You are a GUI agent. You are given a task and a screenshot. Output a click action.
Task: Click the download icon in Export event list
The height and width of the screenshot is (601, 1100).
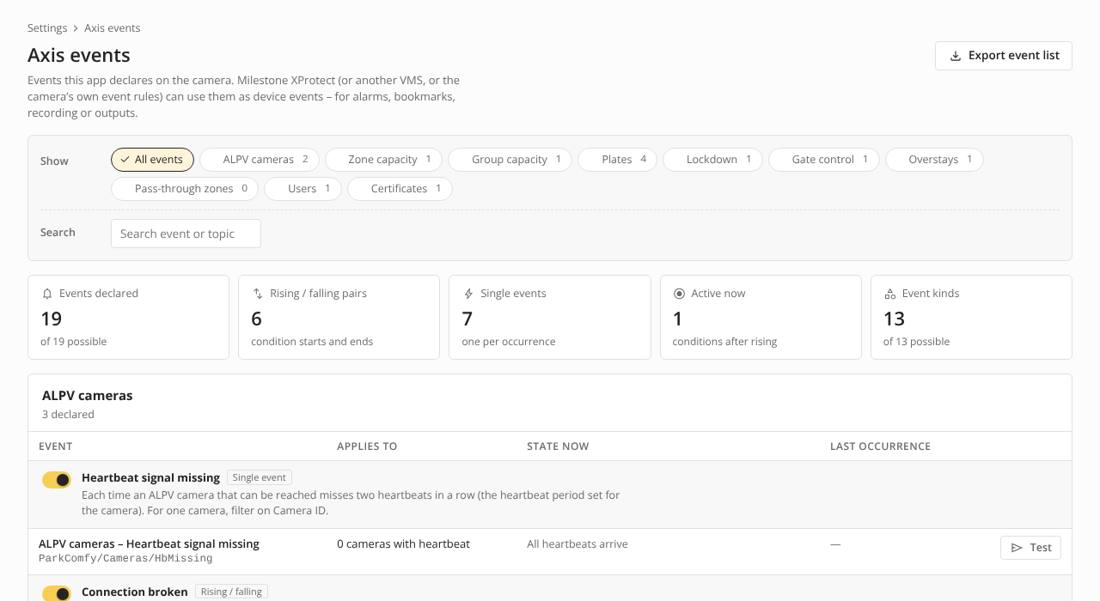click(955, 56)
